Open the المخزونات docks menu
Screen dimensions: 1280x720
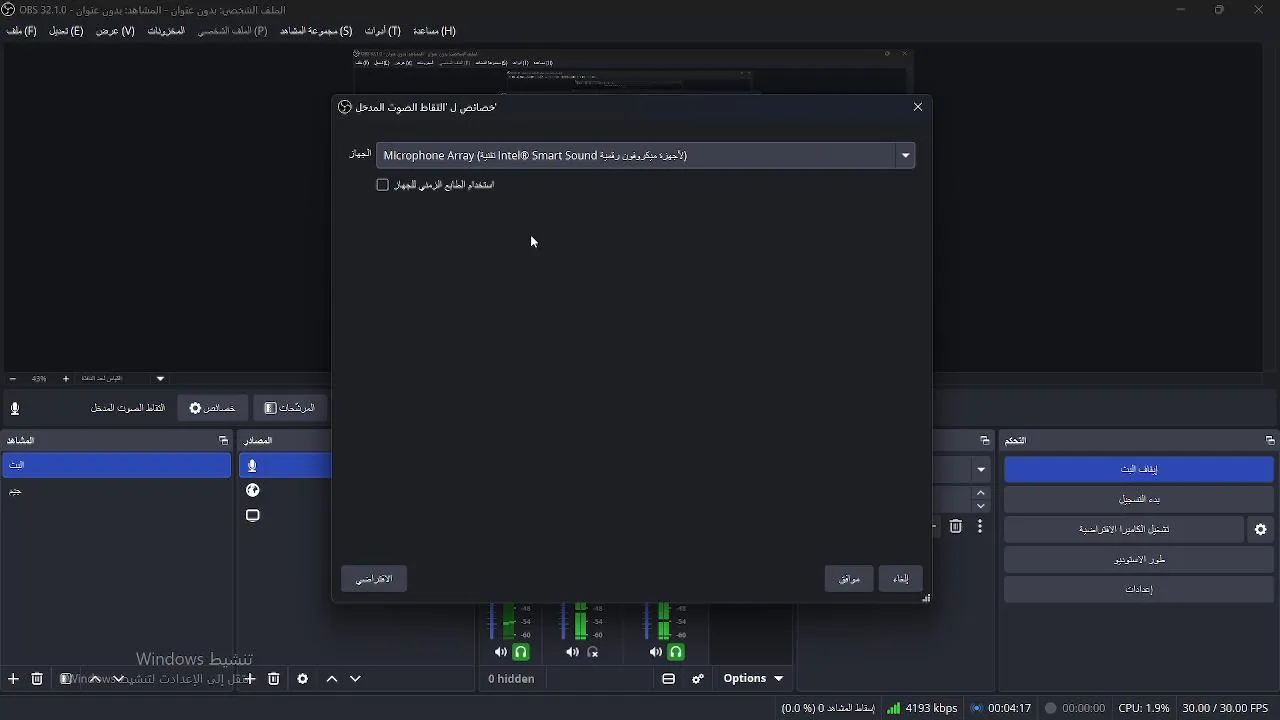[166, 31]
